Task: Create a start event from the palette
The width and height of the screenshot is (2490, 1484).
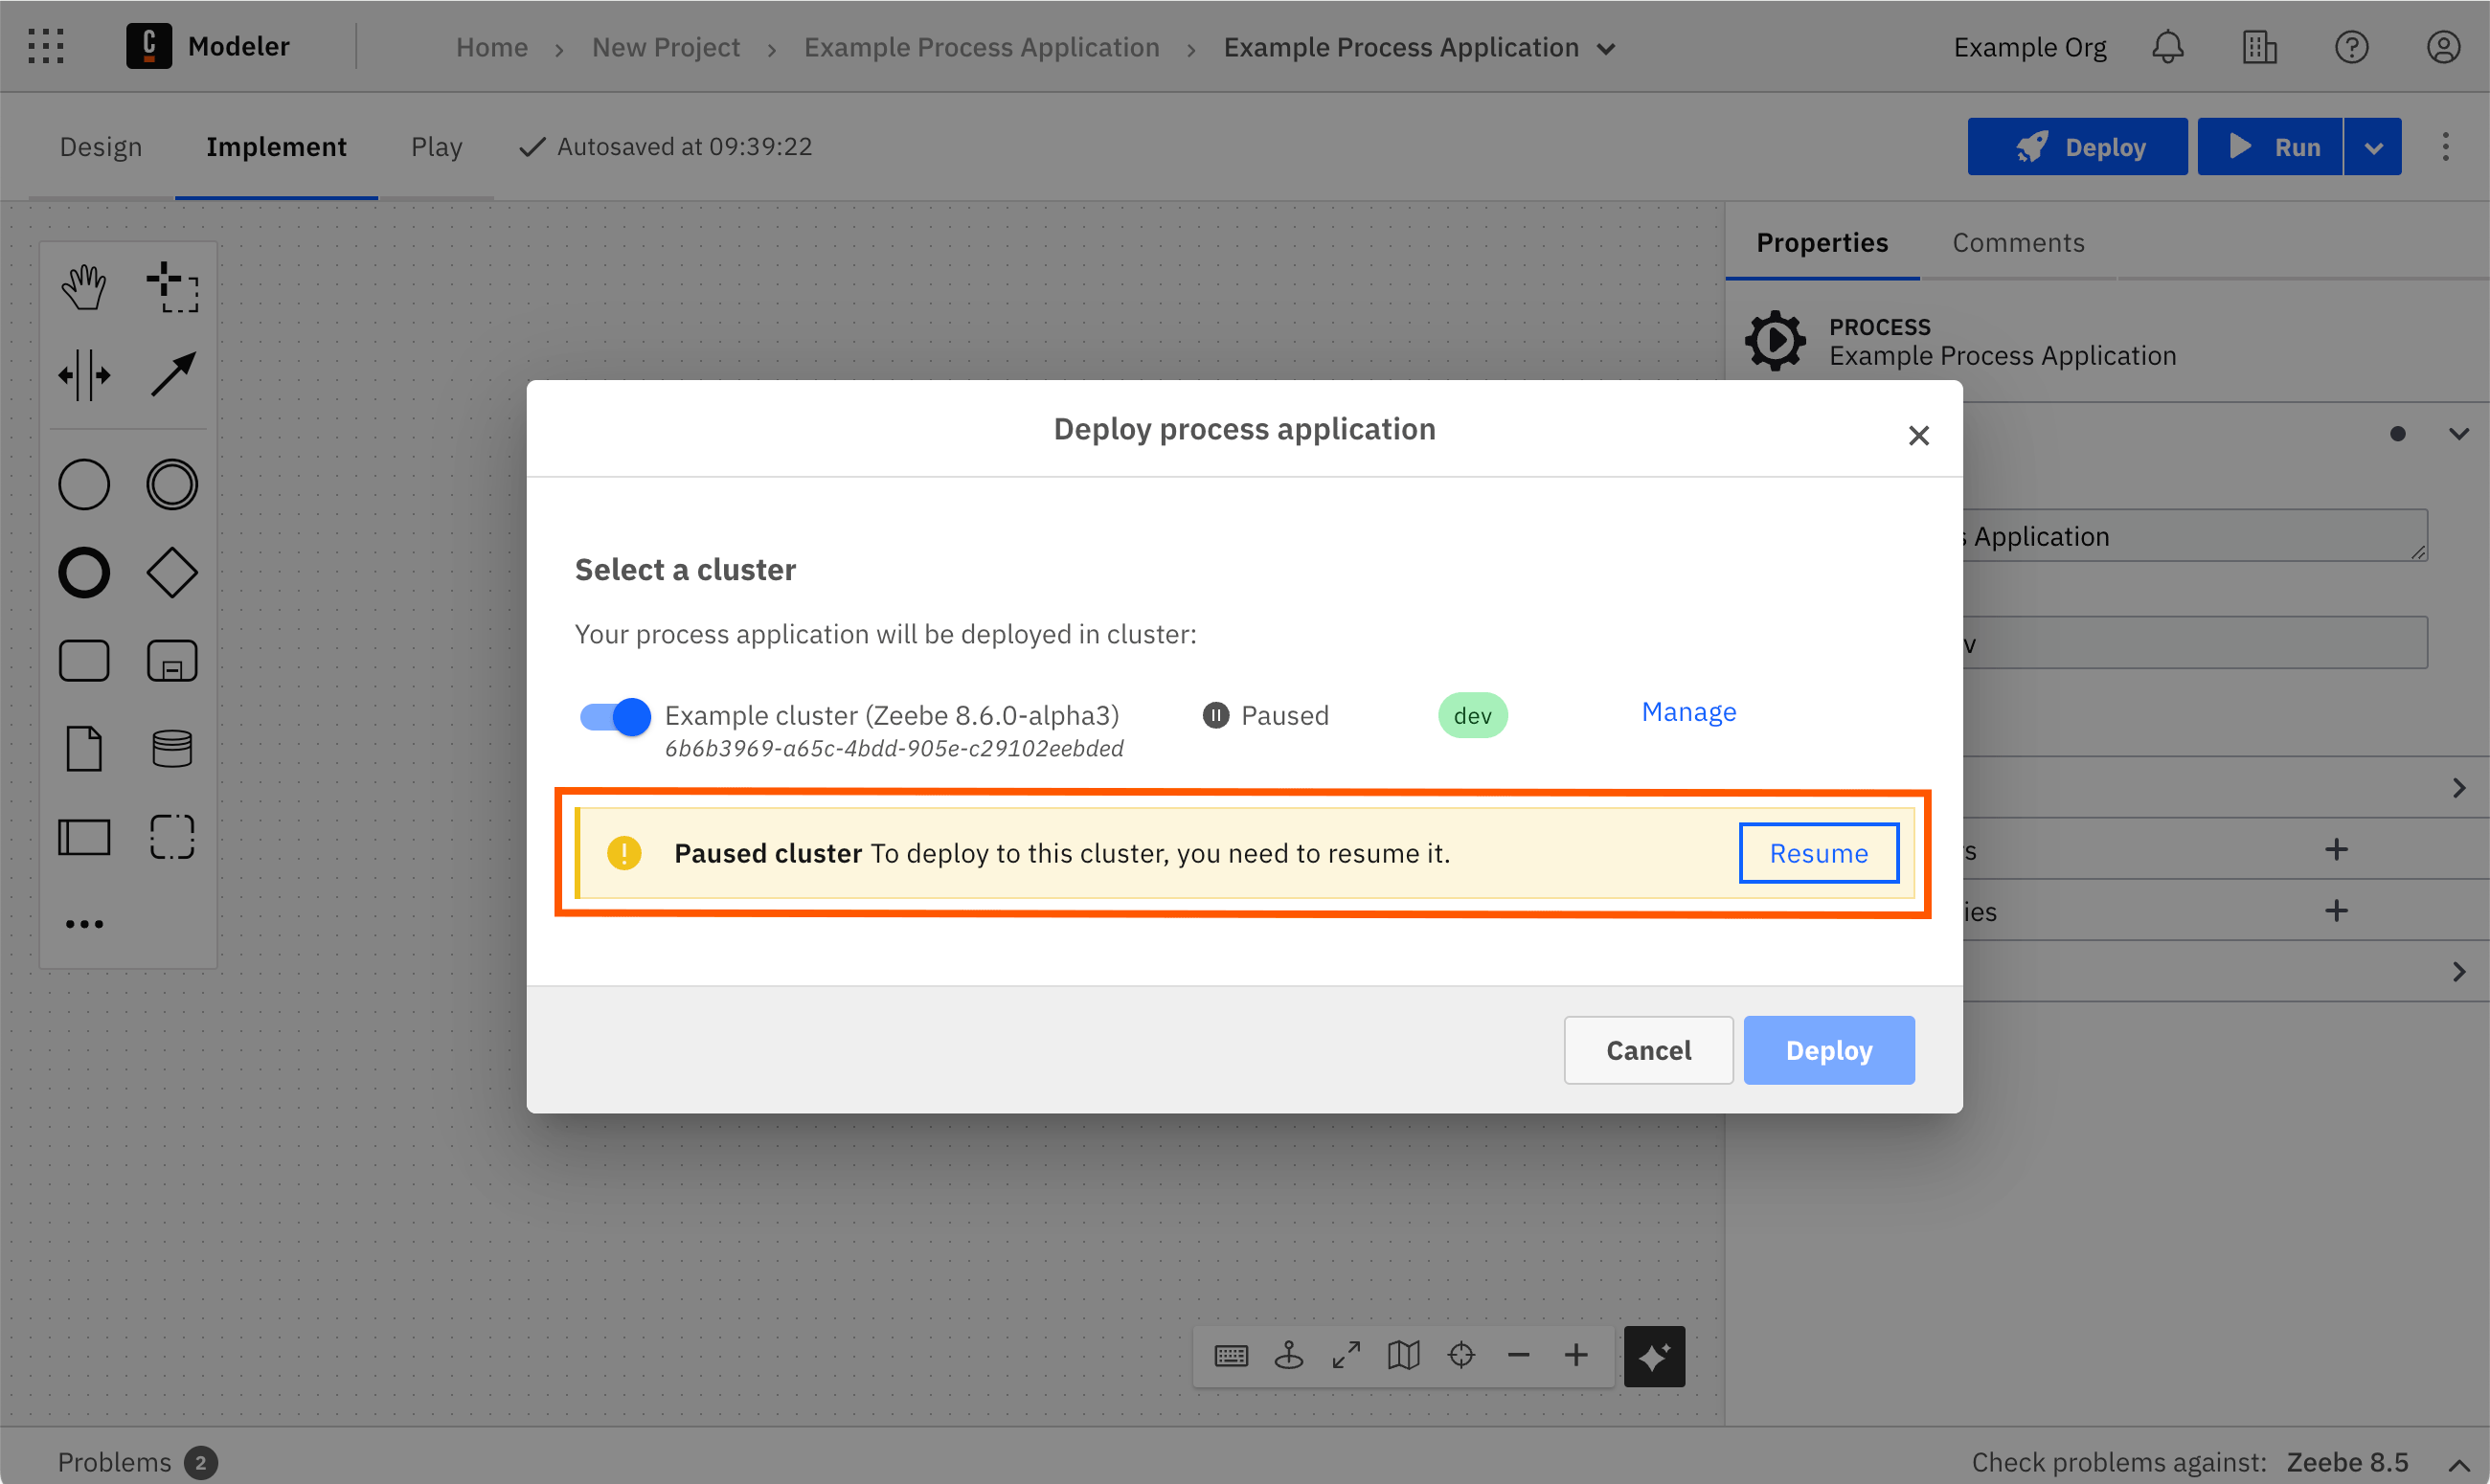Action: click(x=85, y=484)
